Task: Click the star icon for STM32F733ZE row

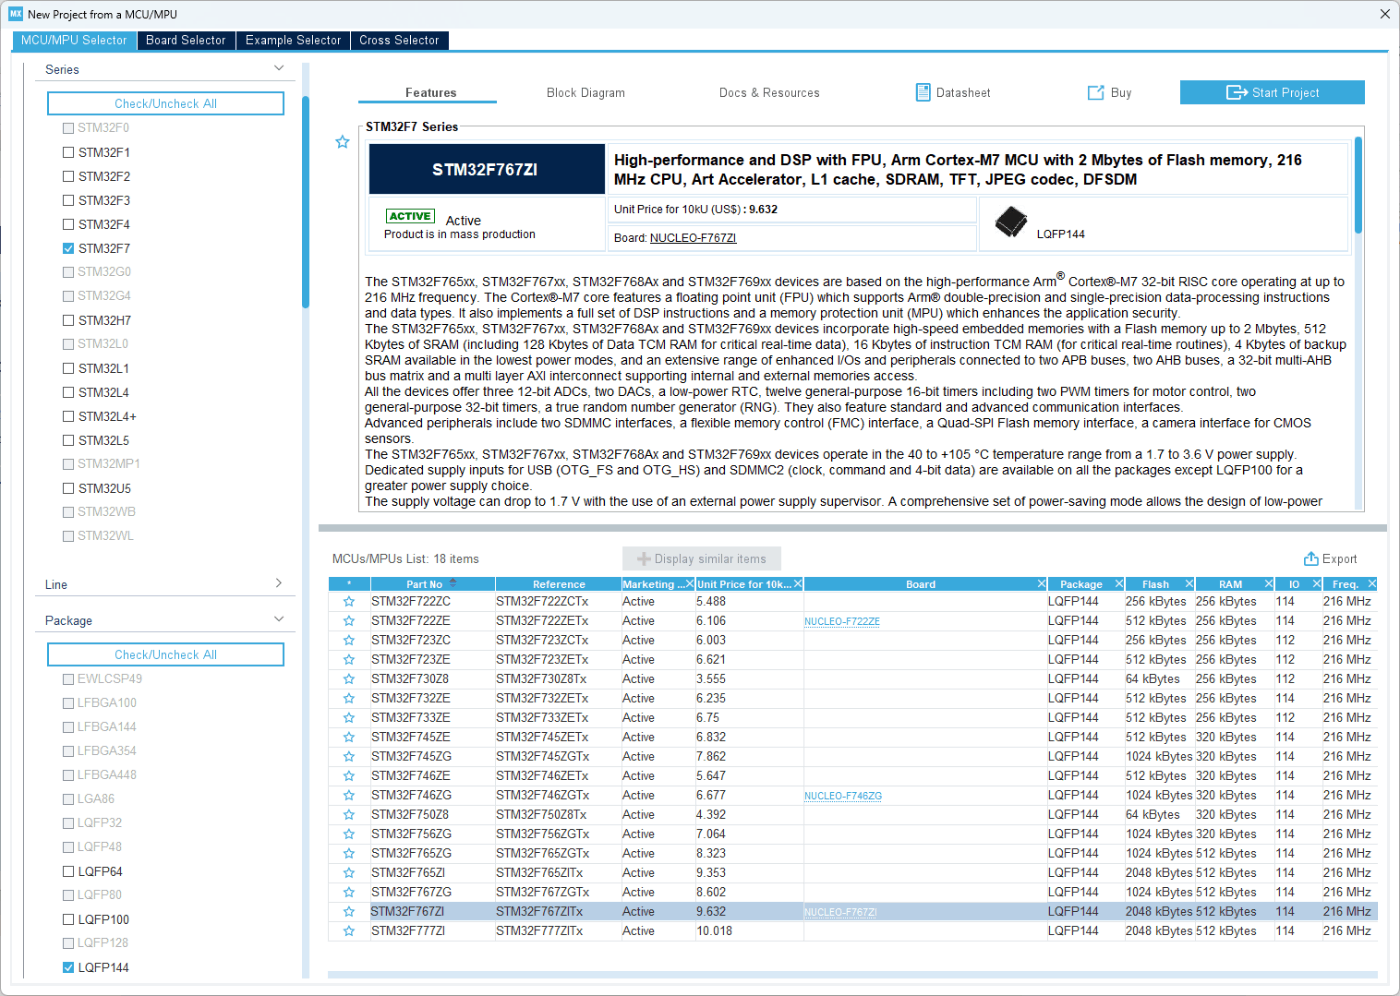Action: 349,718
